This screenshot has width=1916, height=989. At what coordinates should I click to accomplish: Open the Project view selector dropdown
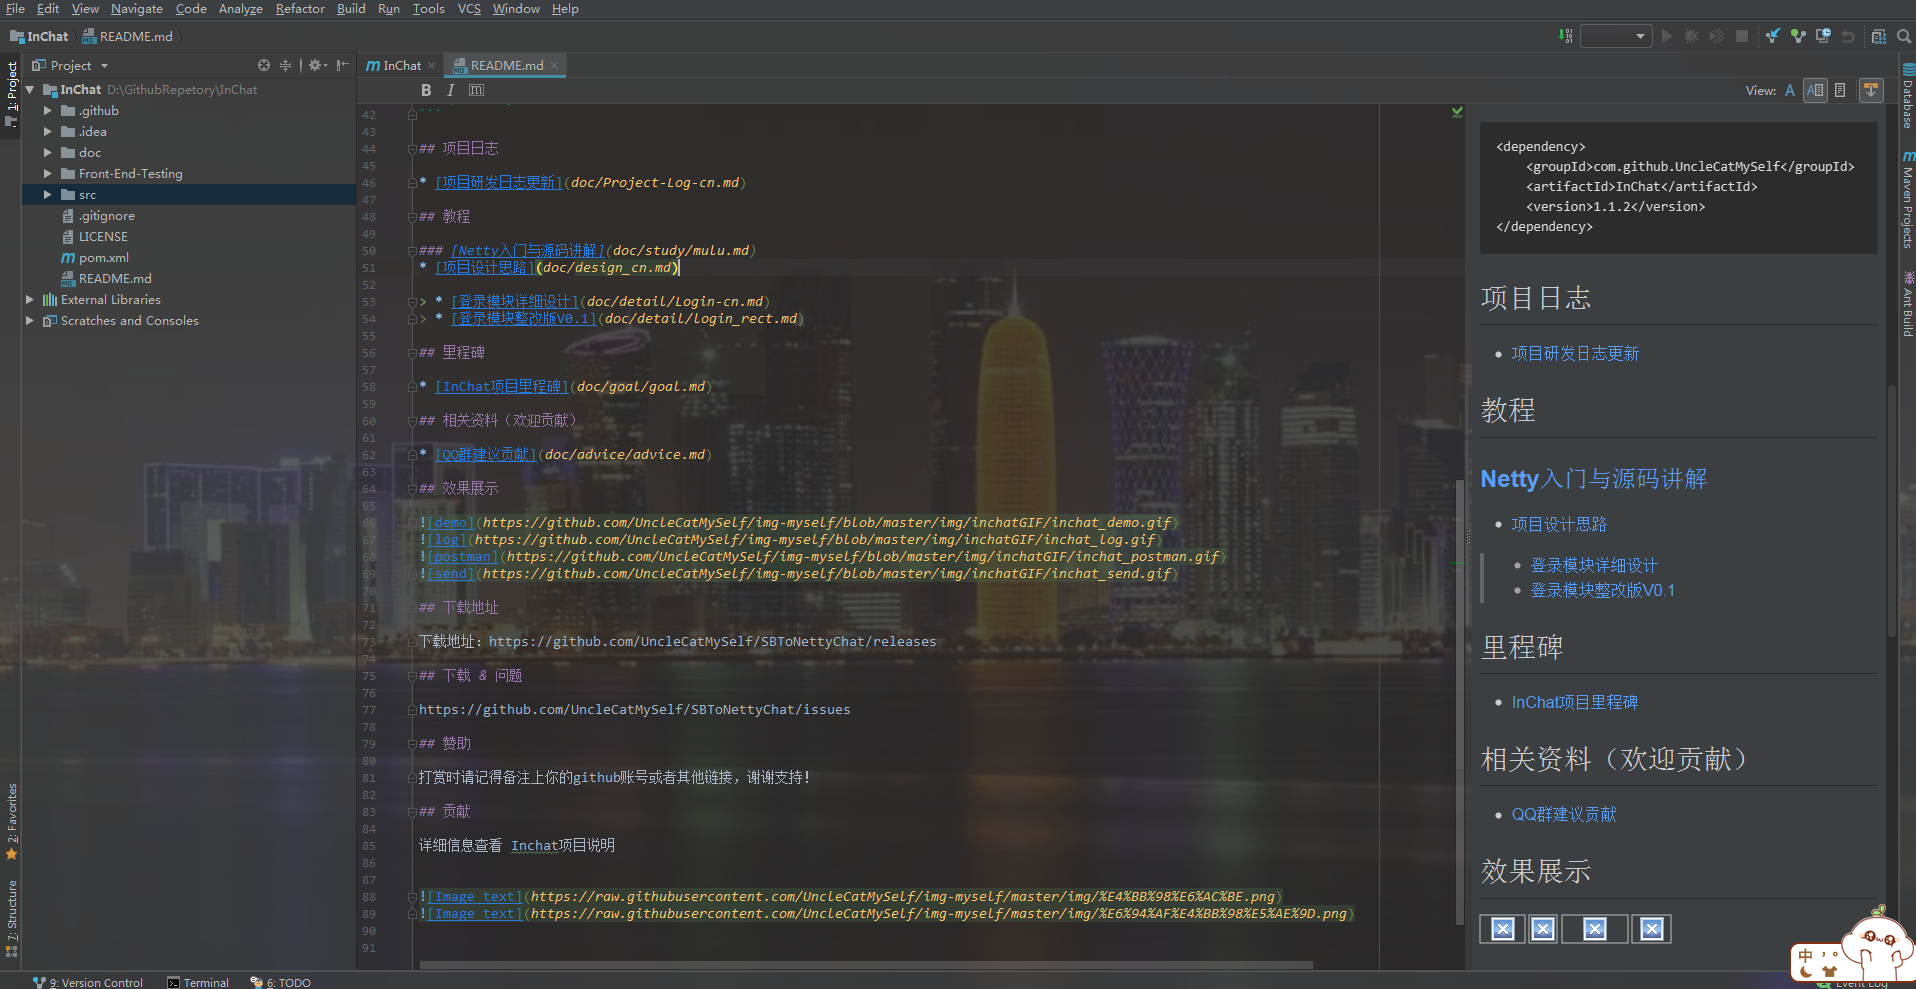(x=70, y=65)
